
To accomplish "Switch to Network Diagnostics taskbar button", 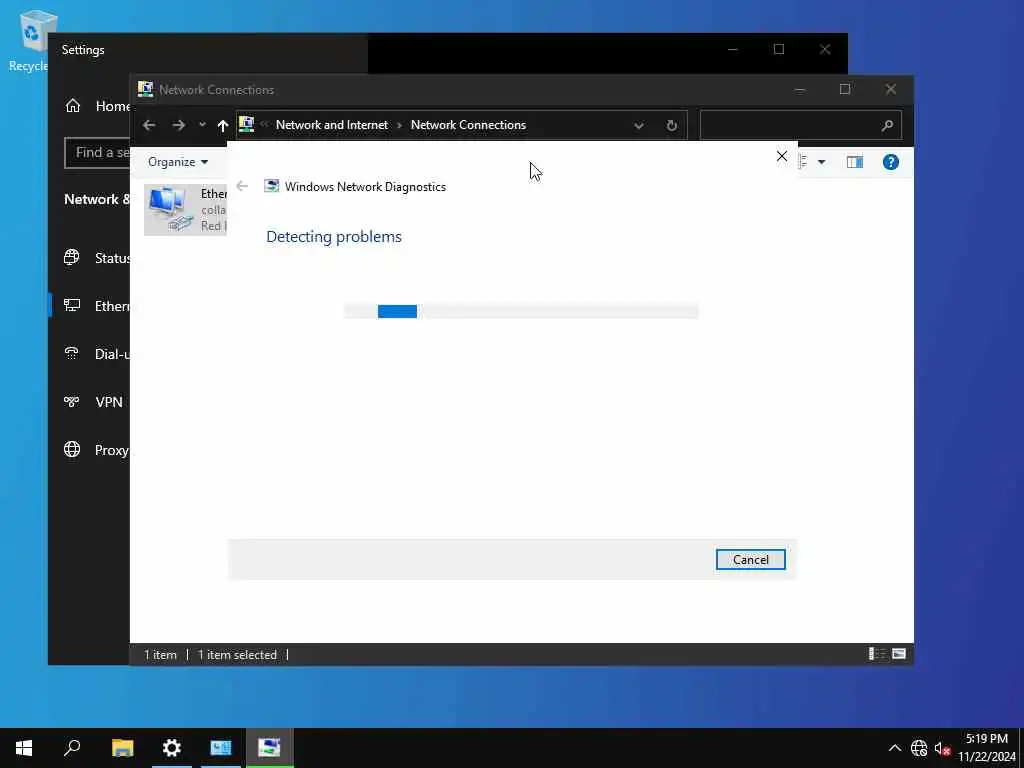I will (269, 748).
